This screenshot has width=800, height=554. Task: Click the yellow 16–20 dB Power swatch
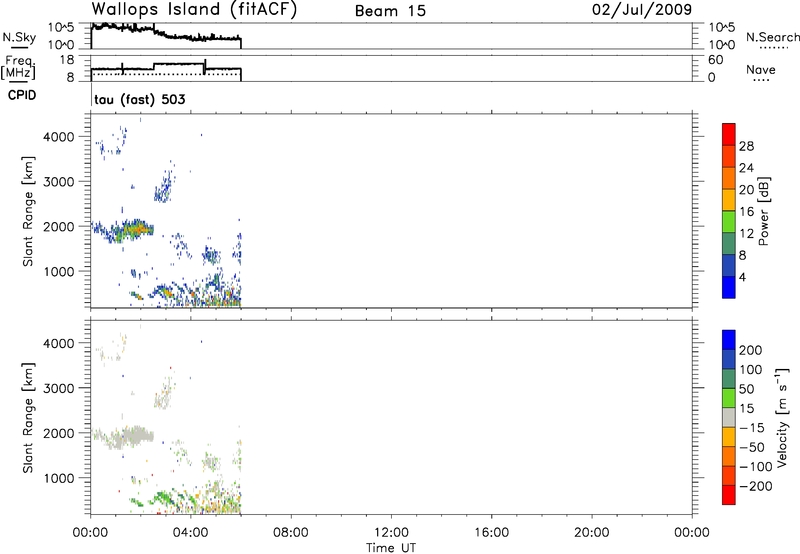pos(729,199)
